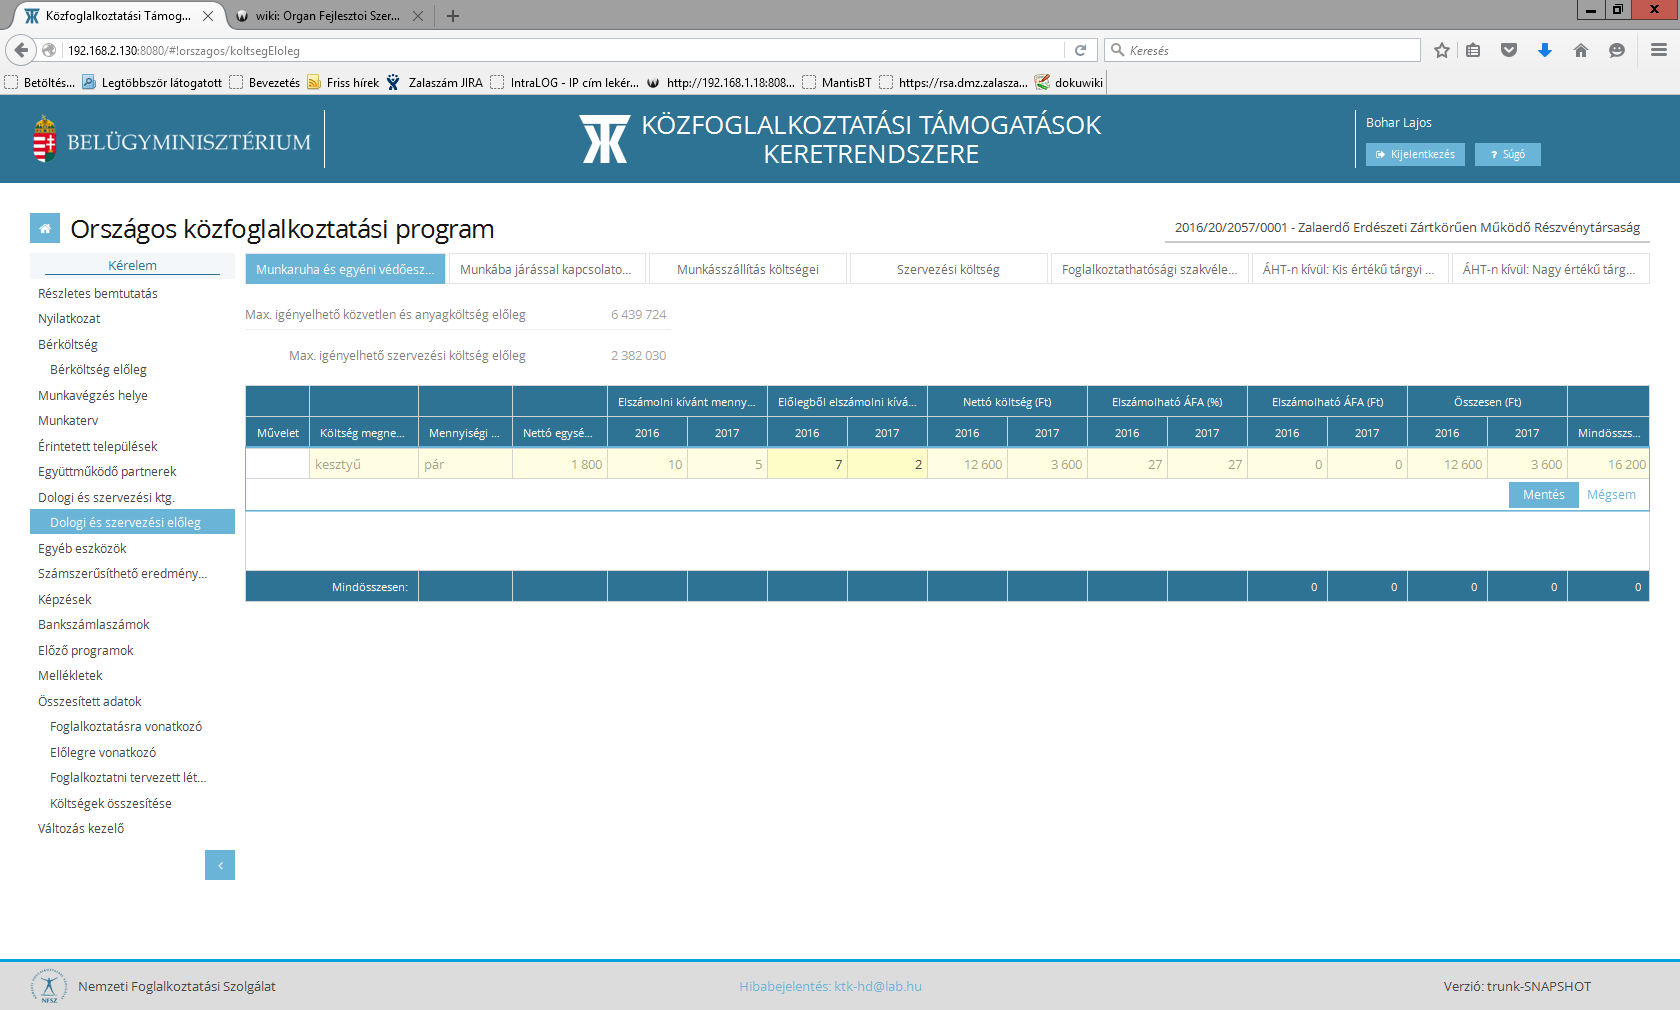Open the Kérelem sidebar header
Viewport: 1680px width, 1010px height.
(132, 265)
